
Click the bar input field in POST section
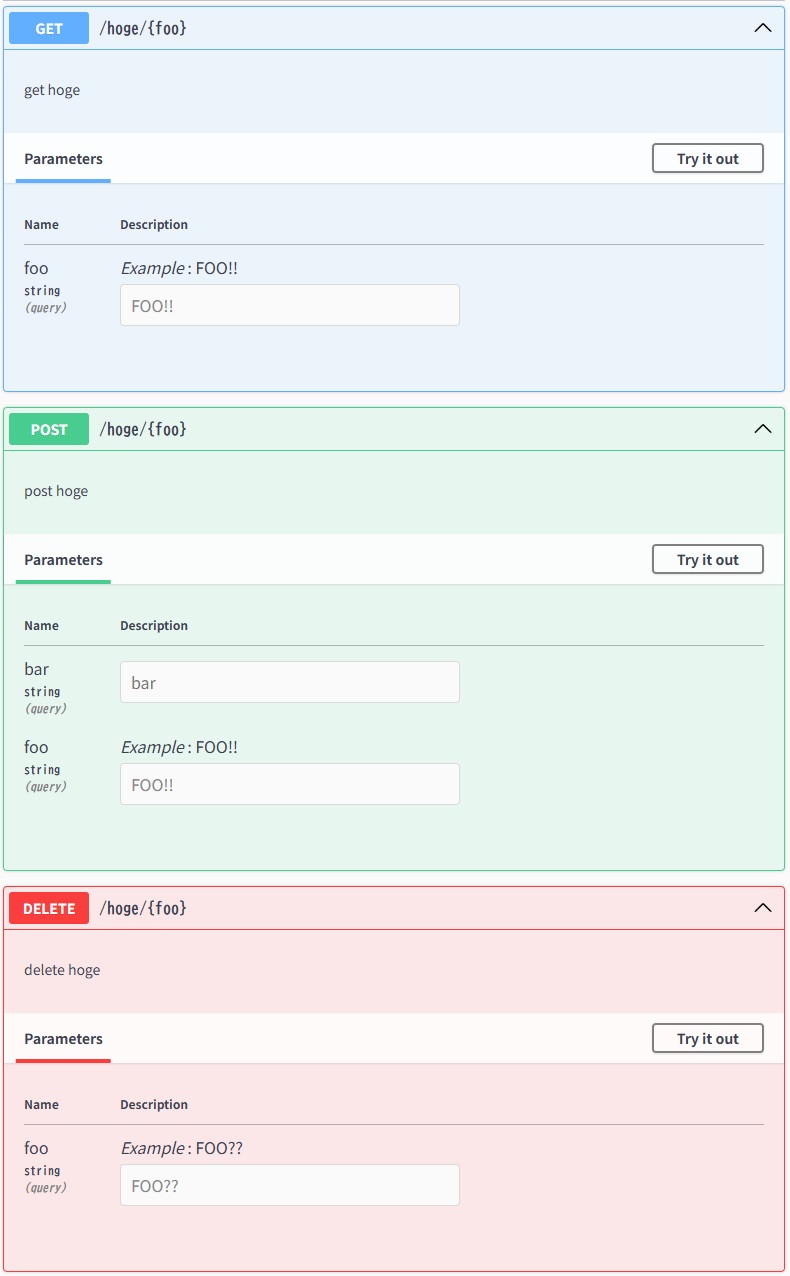289,682
